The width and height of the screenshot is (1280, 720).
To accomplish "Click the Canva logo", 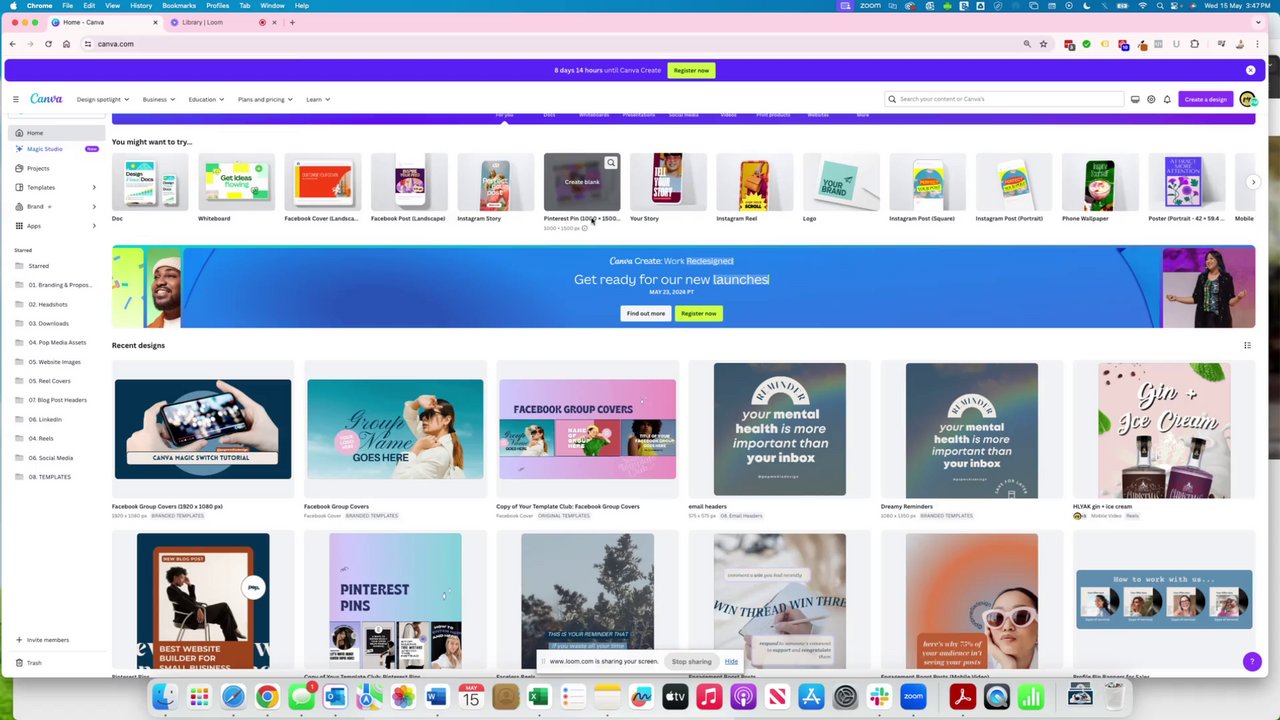I will [46, 99].
